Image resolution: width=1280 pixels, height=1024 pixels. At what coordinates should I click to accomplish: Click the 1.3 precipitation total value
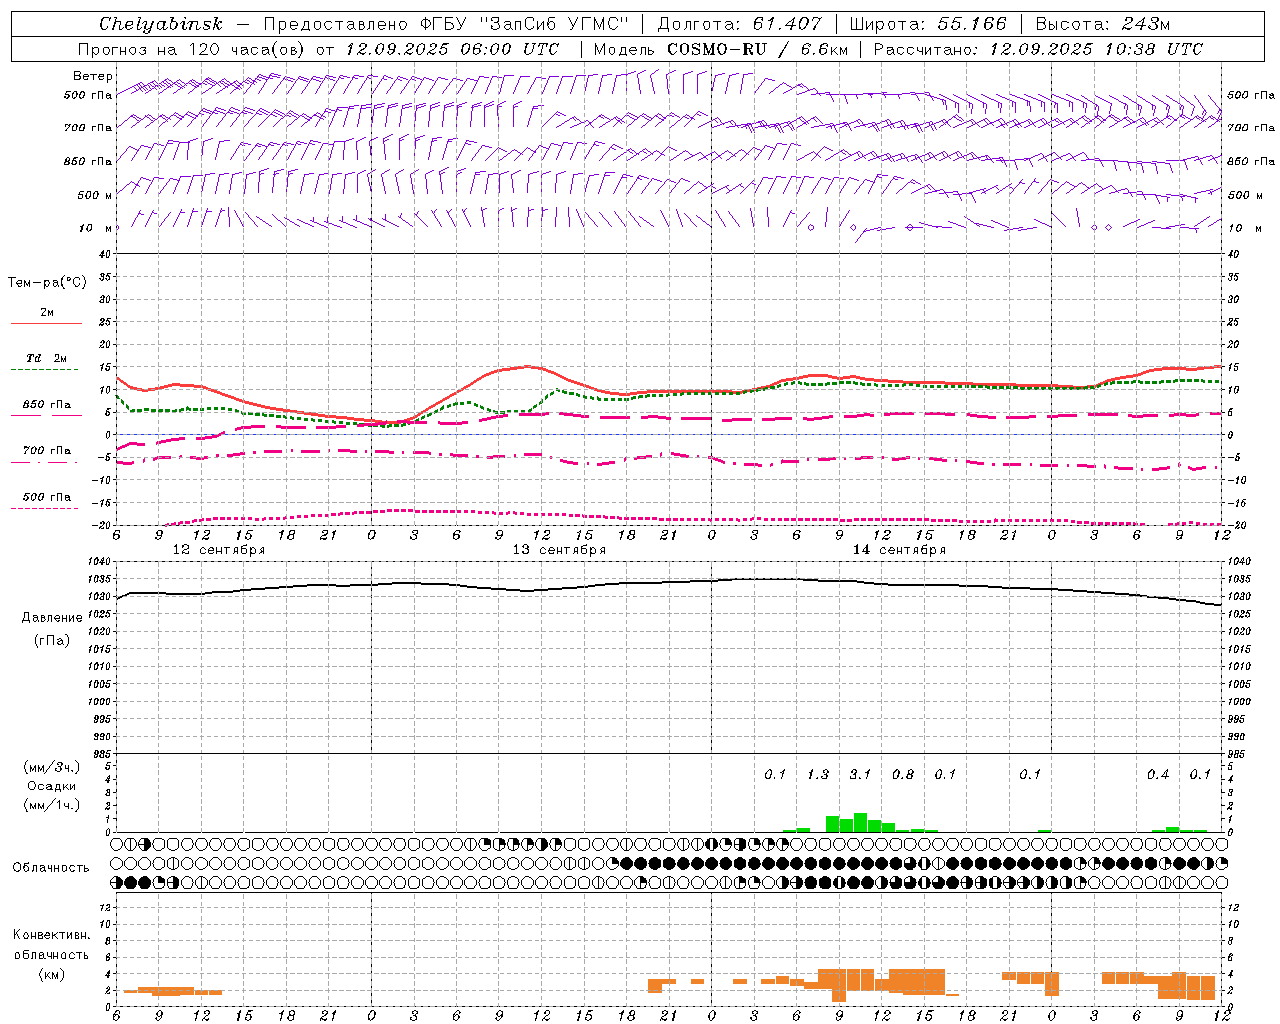[x=818, y=774]
